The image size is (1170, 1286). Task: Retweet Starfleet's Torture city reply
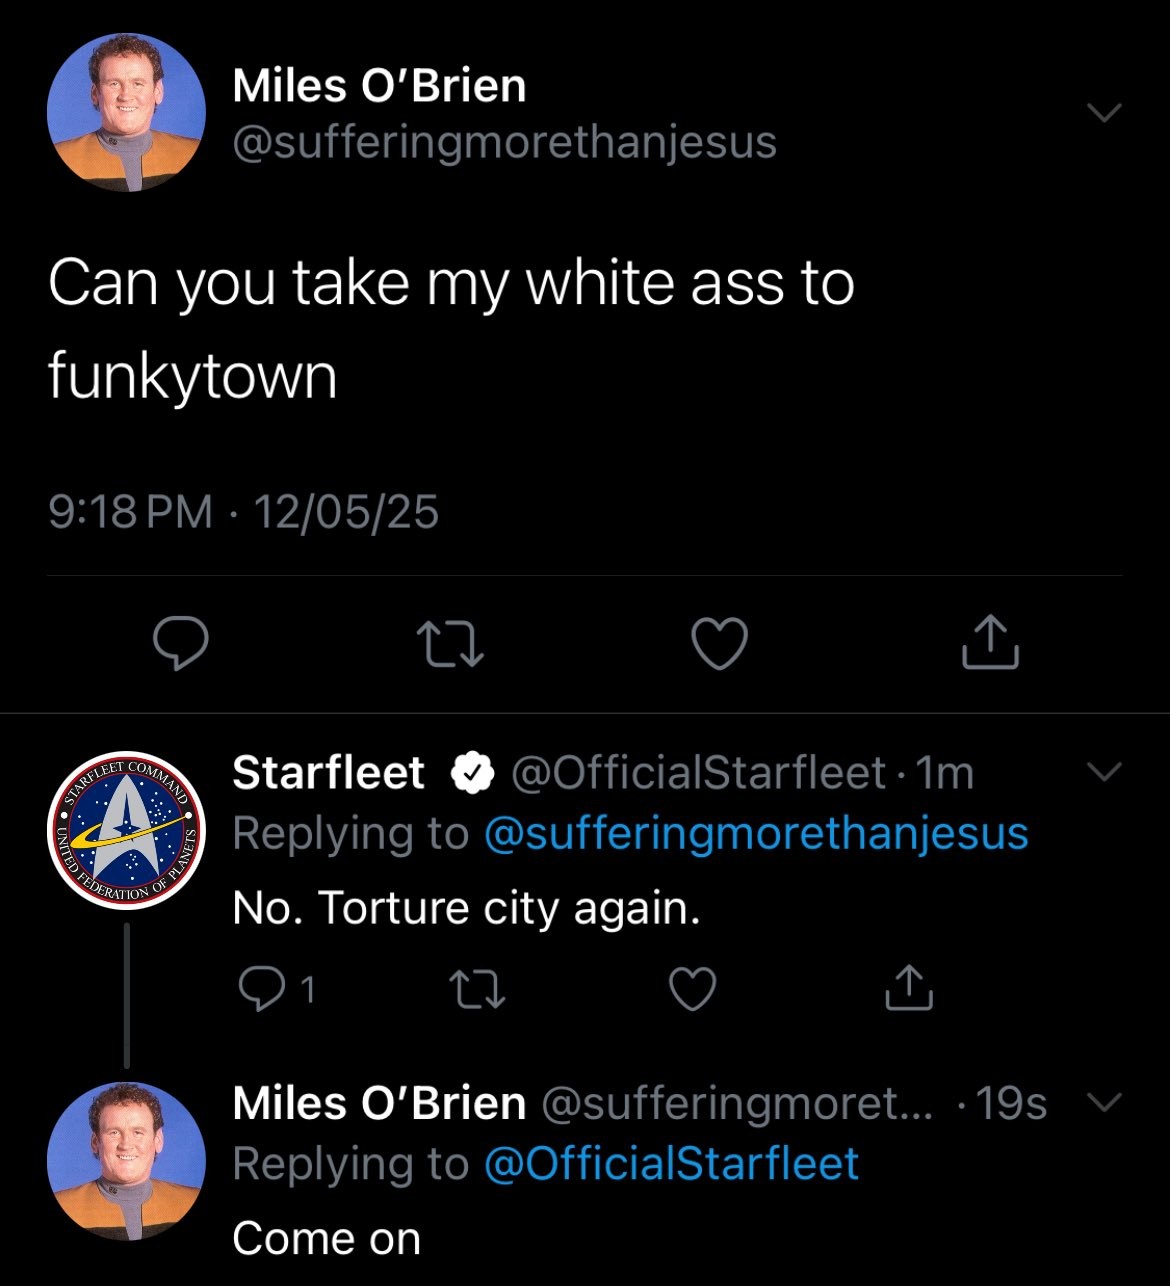(x=477, y=989)
